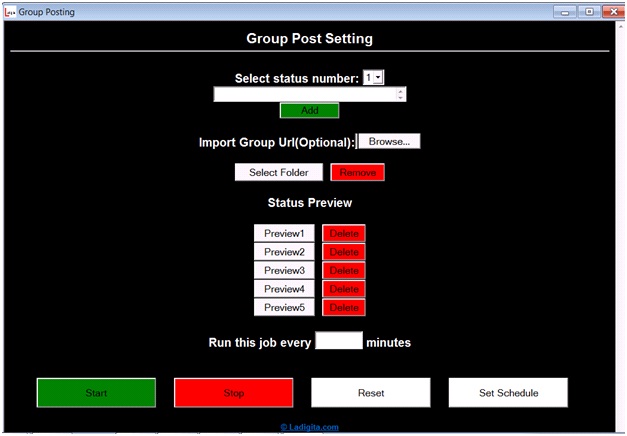Open Preview1 status
Screen dimensions: 627x436
tap(284, 233)
